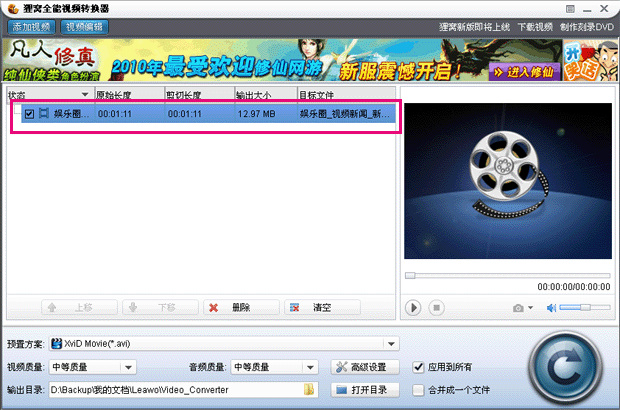Click the 凡人修真 advertisement banner
Screen dimensions: 620x410
click(282, 60)
